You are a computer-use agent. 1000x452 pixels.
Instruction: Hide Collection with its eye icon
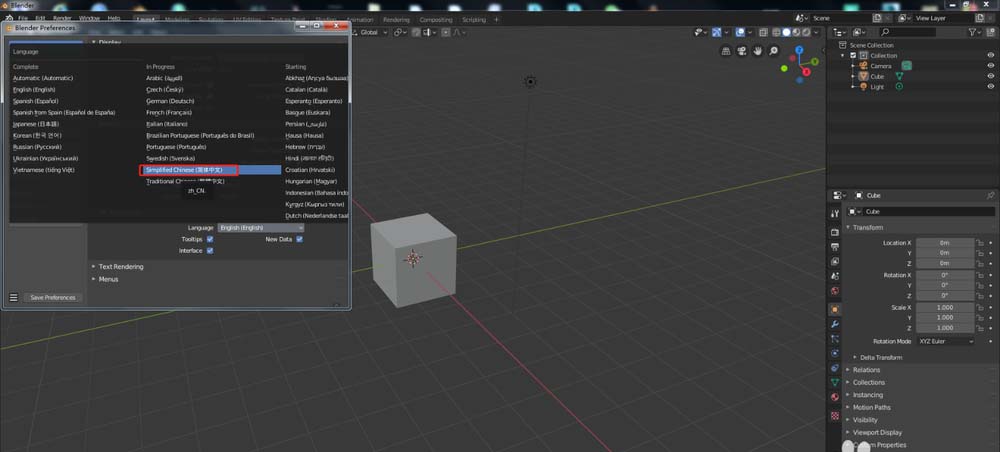point(991,55)
